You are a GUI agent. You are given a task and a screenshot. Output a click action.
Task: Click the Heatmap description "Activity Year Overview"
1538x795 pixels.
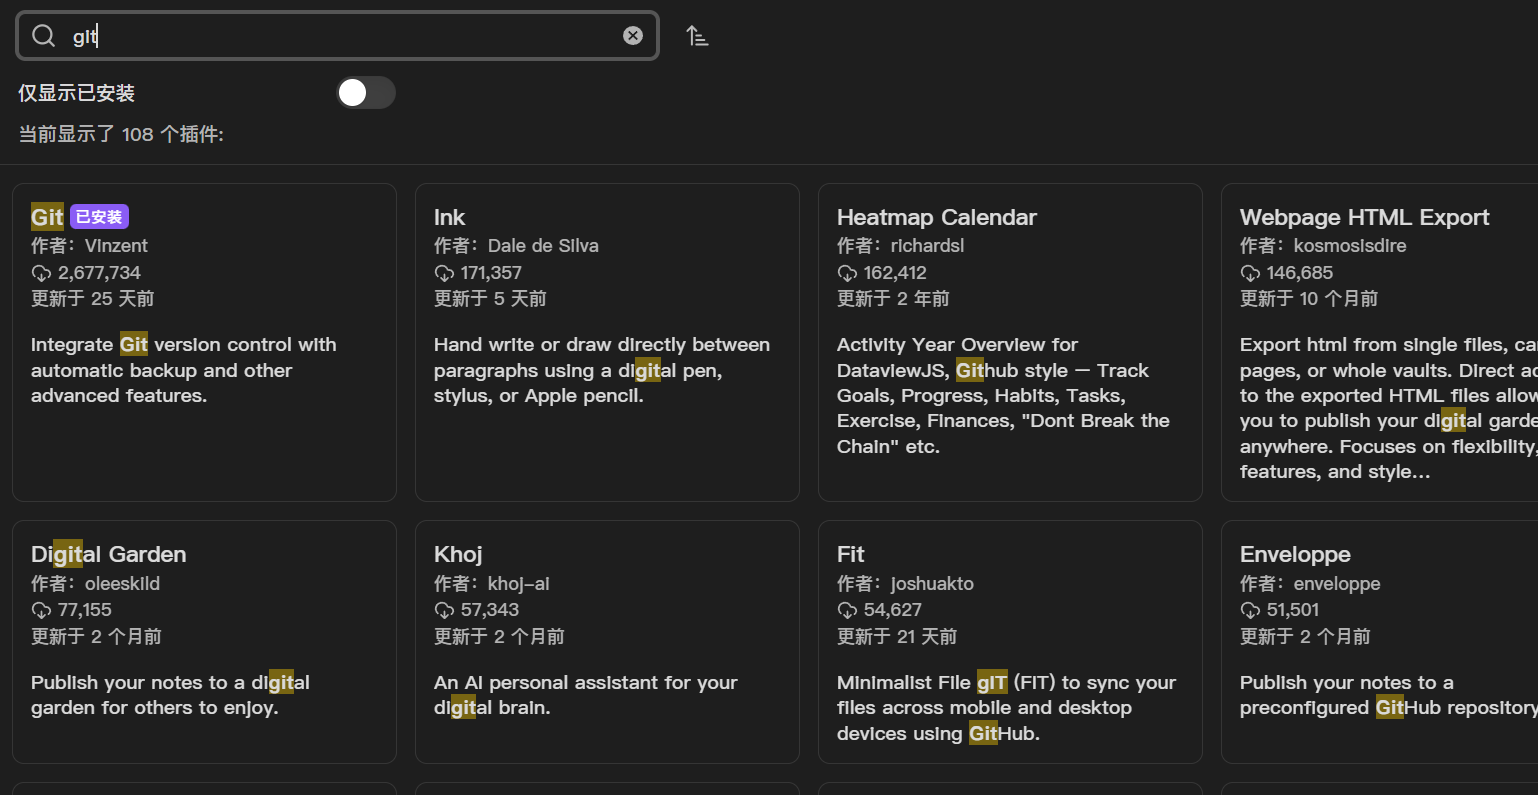click(1003, 396)
